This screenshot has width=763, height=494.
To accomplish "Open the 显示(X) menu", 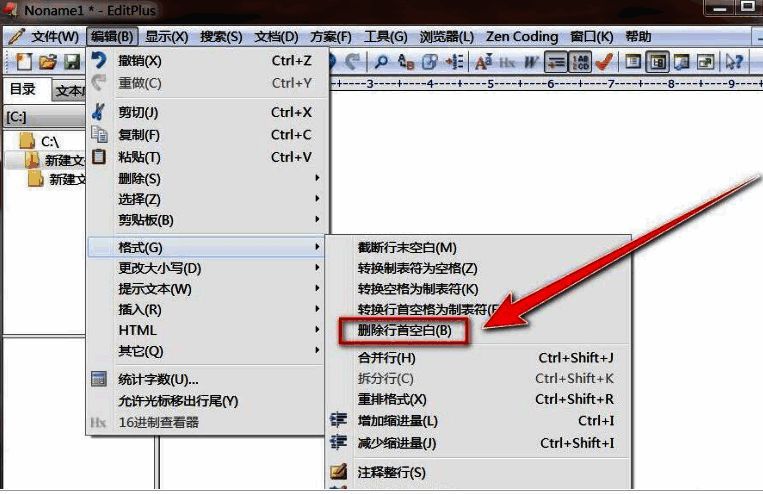I will [166, 37].
